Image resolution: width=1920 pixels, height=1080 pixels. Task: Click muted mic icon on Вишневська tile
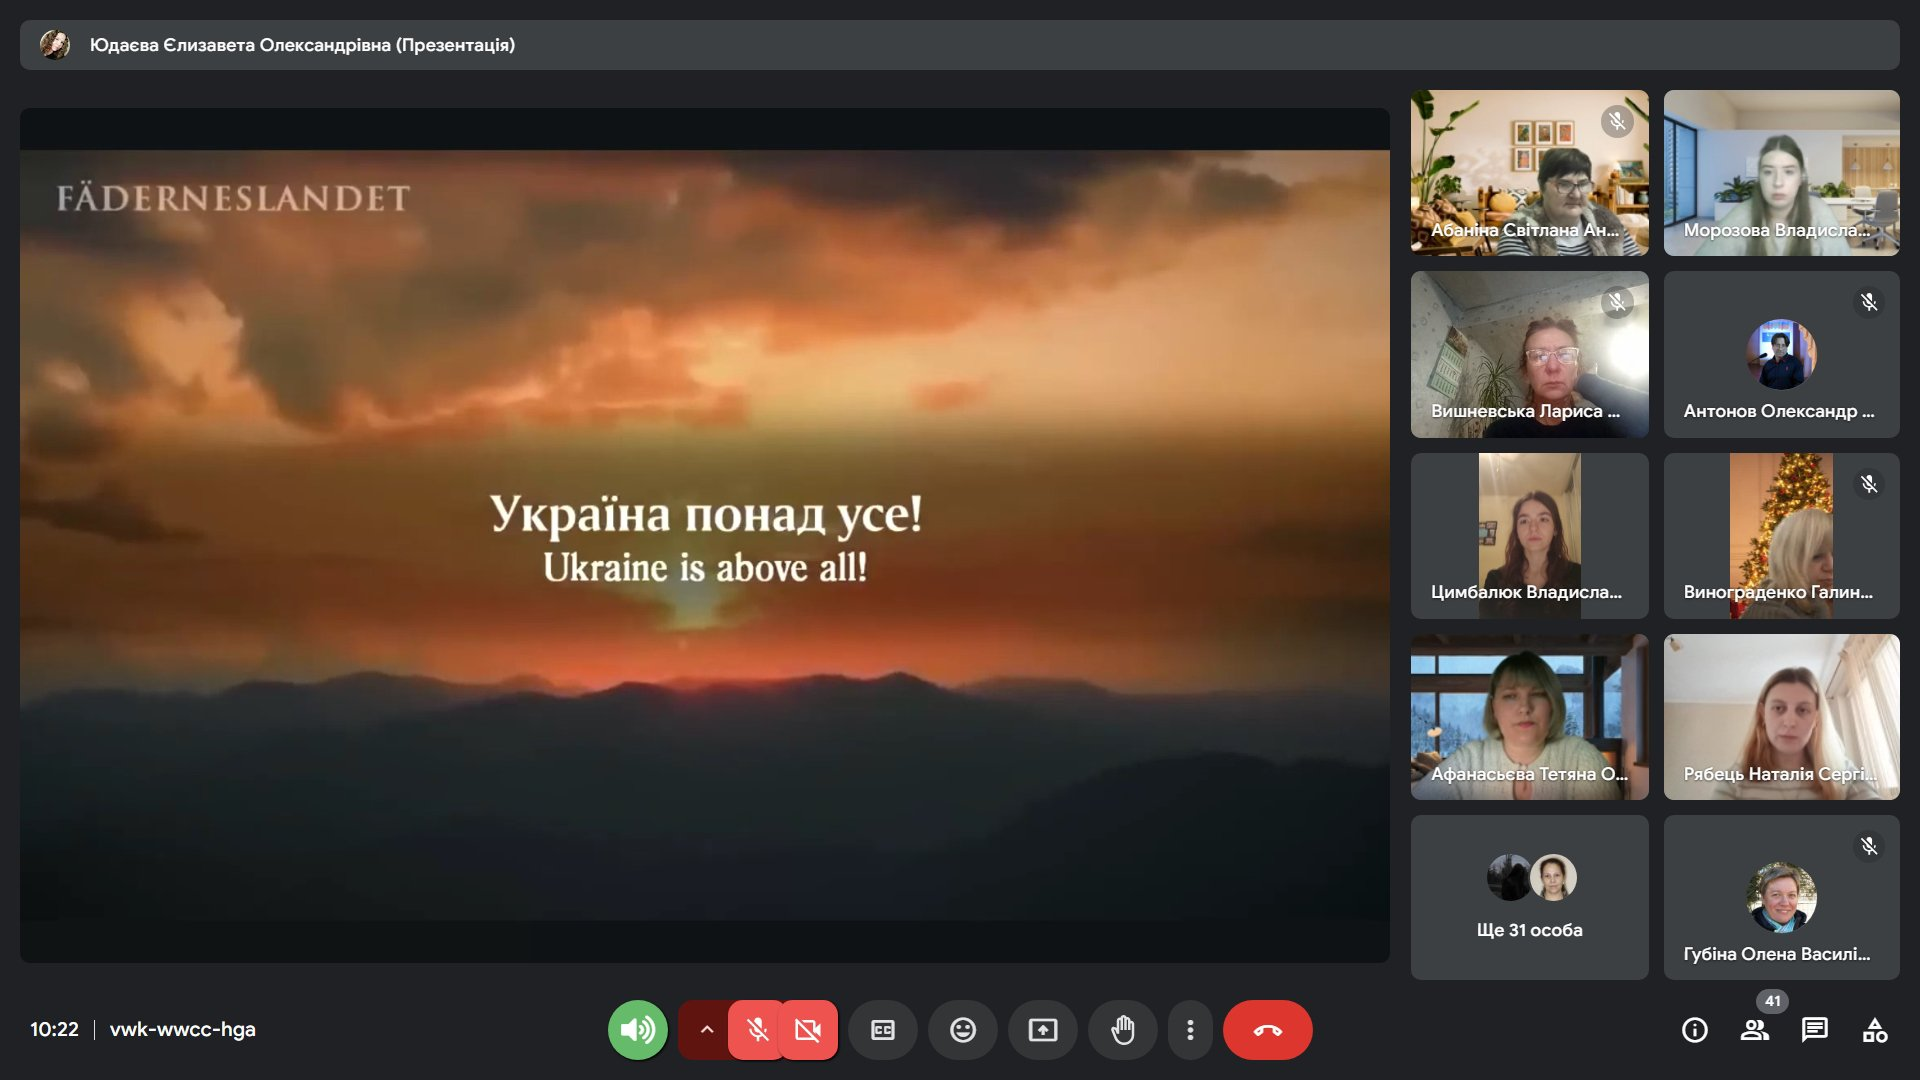tap(1617, 302)
